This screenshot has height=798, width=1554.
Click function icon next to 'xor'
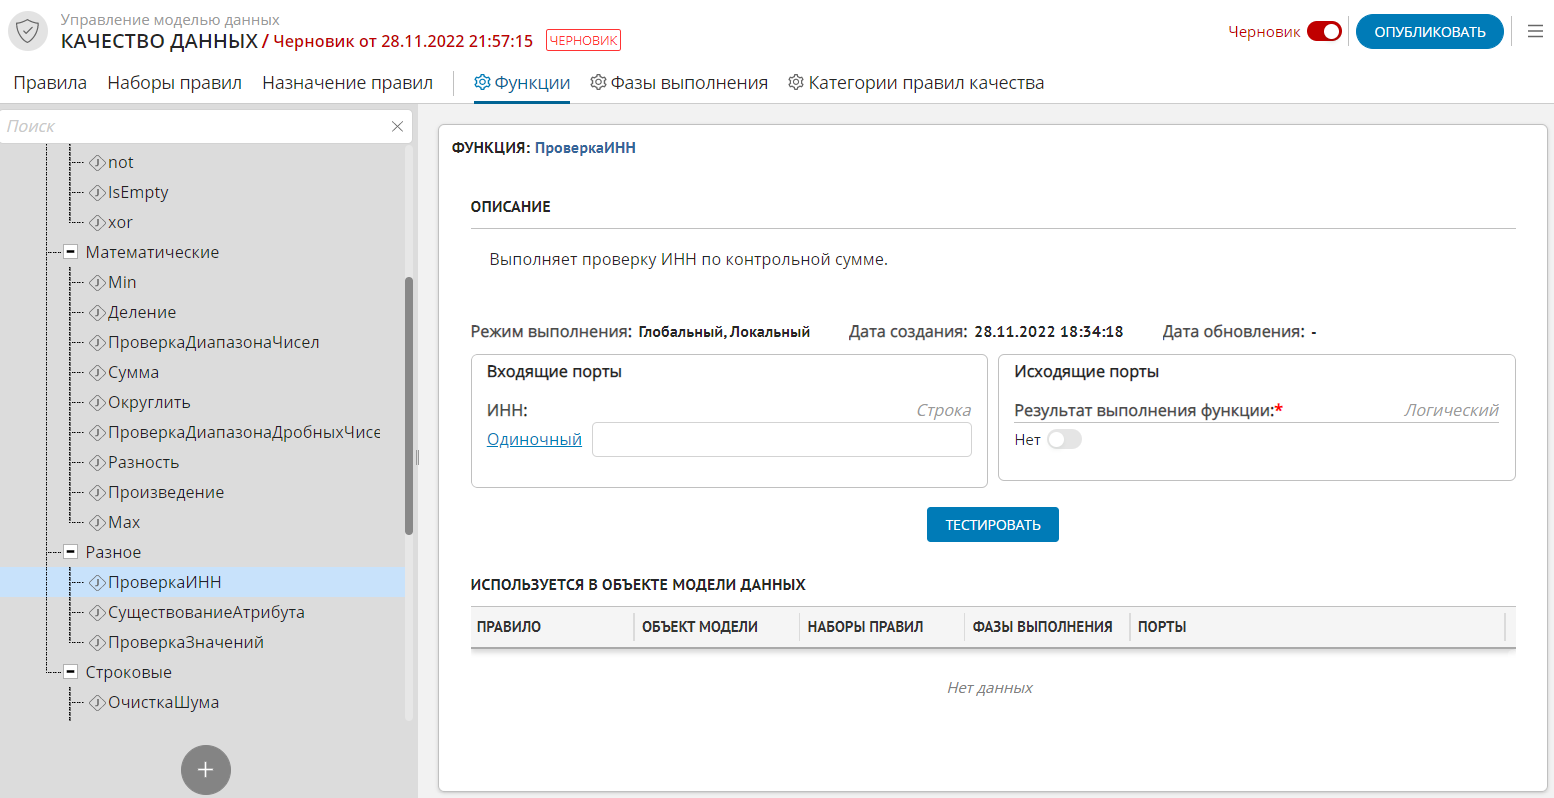97,222
